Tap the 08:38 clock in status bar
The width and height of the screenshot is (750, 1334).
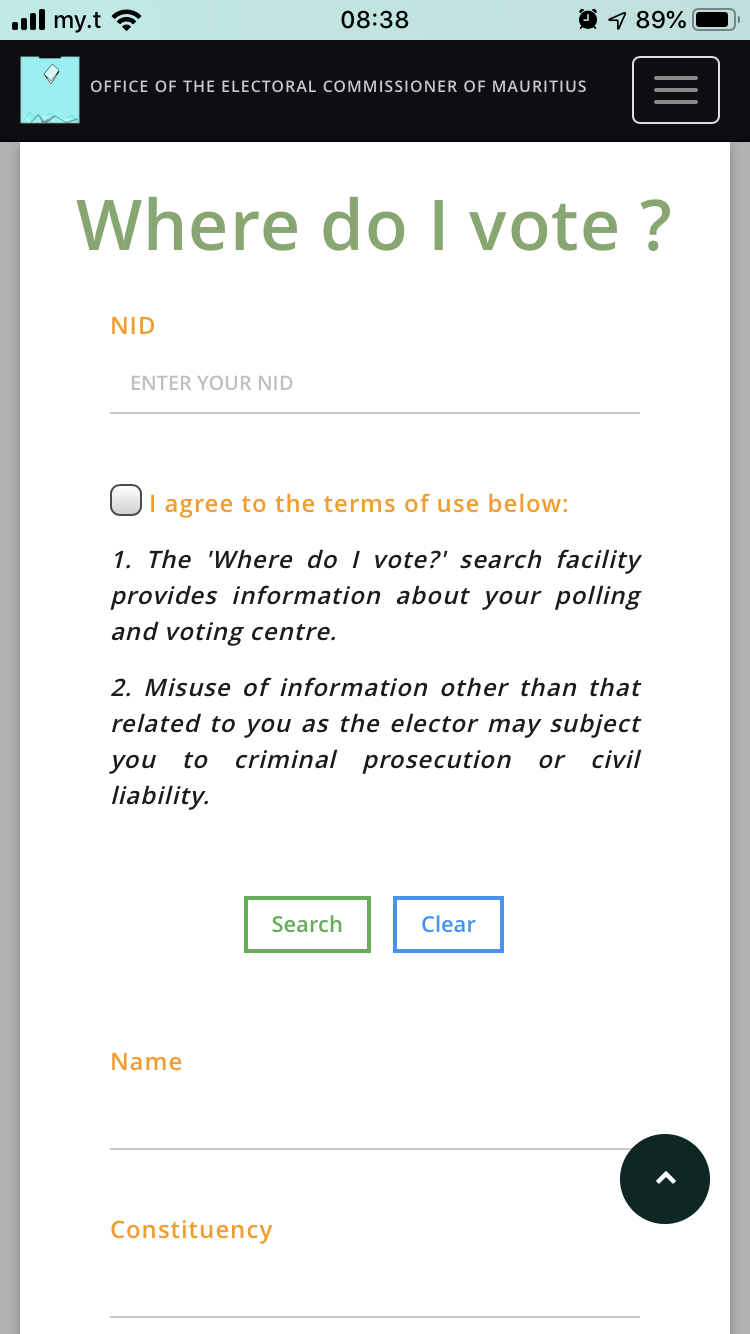tap(374, 20)
